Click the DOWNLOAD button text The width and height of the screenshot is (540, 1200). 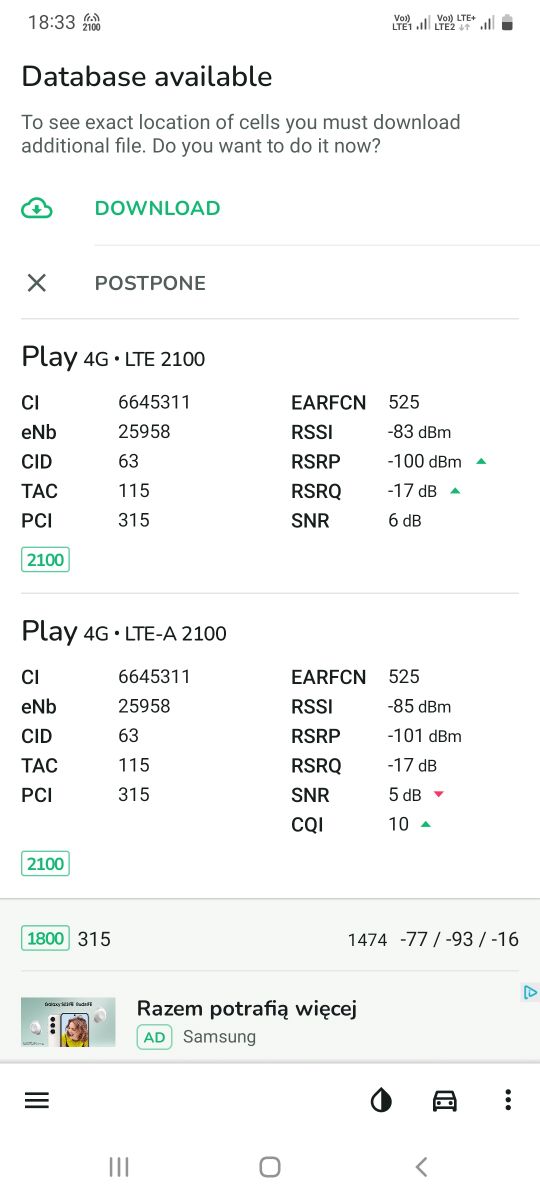pos(157,208)
